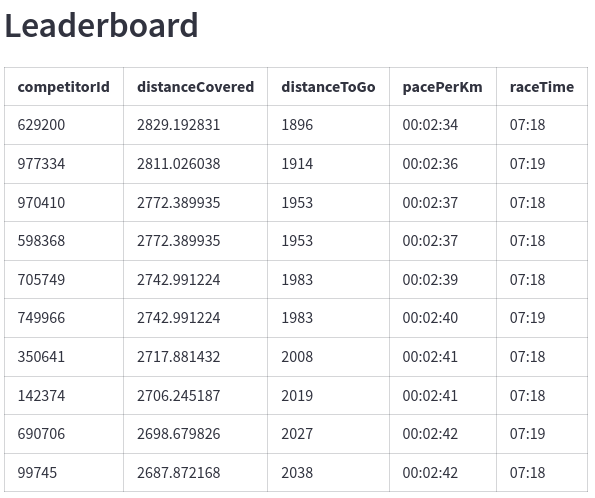The image size is (595, 498).
Task: Click distance to go 1953 in row 970410
Action: click(x=297, y=203)
